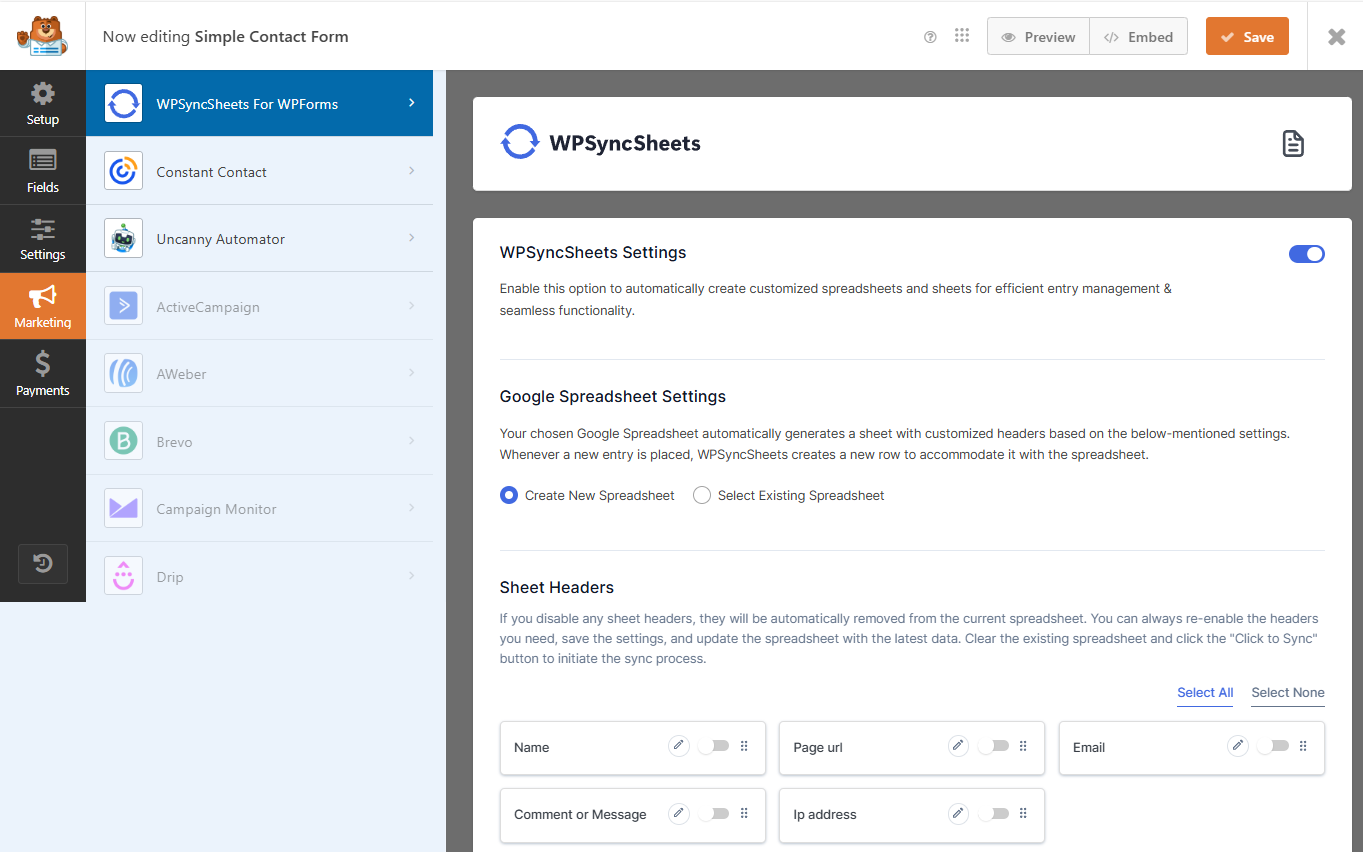Click the Ip address drag handle
The height and width of the screenshot is (852, 1363).
[x=1023, y=814]
